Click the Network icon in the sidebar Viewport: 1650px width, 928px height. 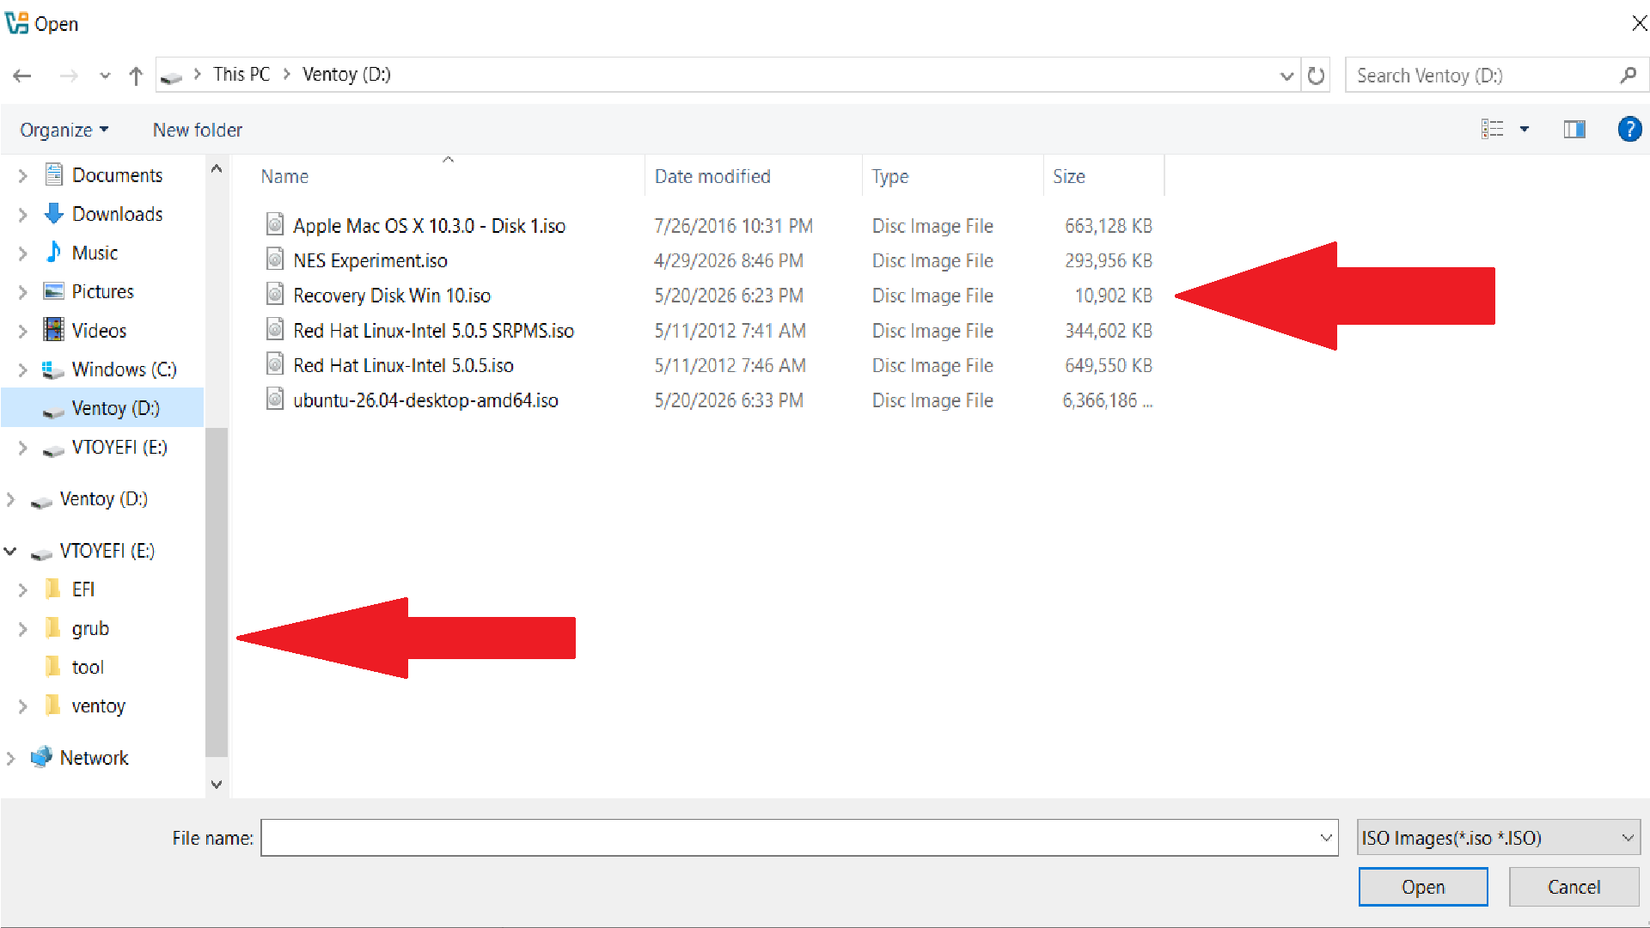point(41,757)
